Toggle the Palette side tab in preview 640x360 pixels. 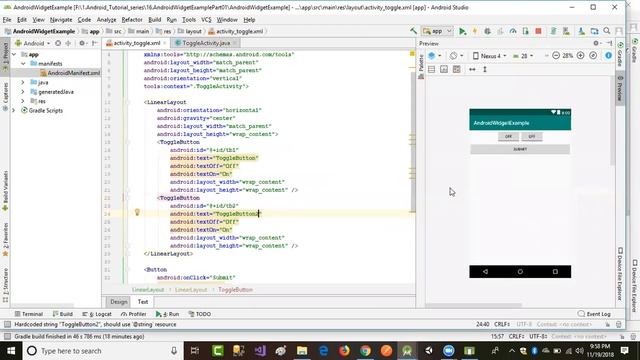coord(421,66)
